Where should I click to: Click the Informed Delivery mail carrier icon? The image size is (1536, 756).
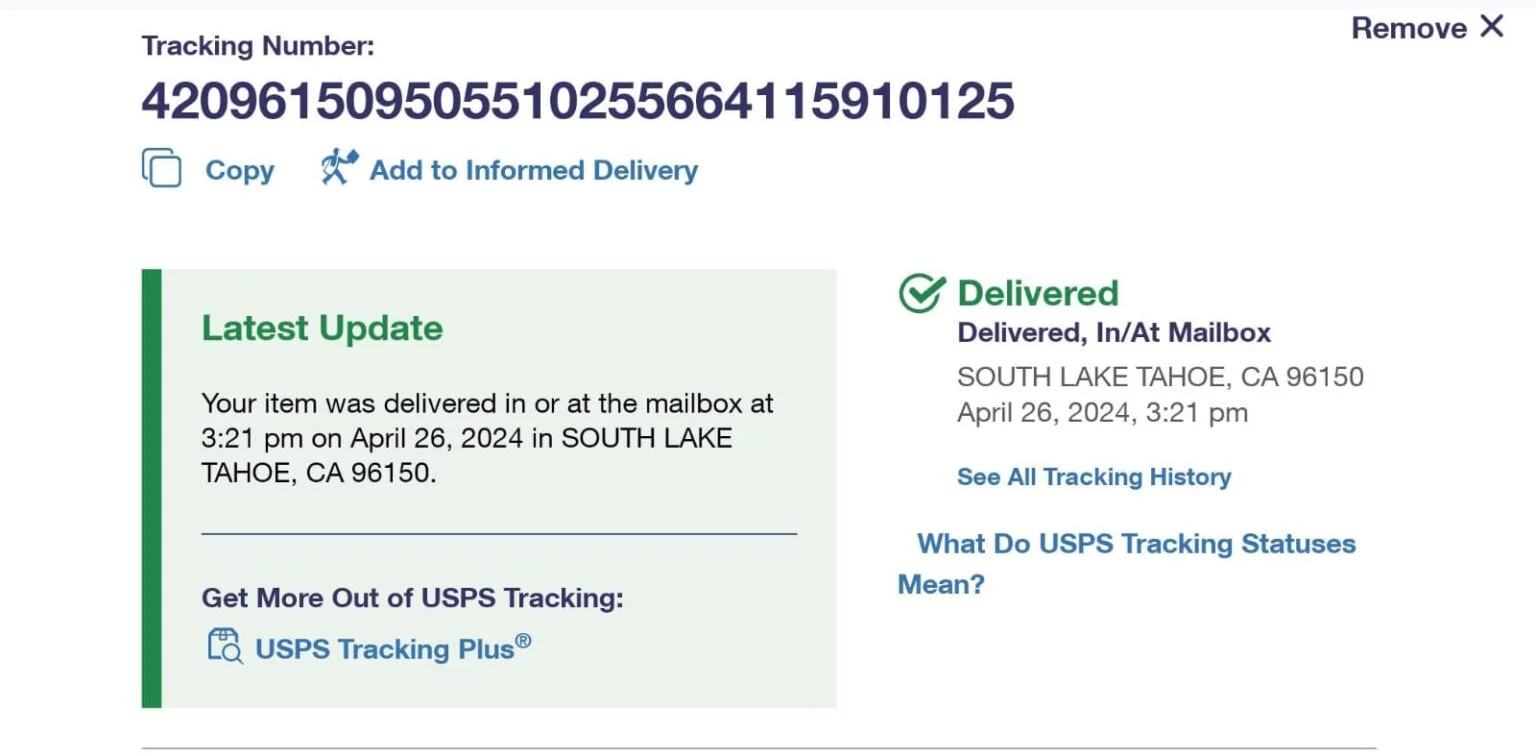pos(339,167)
